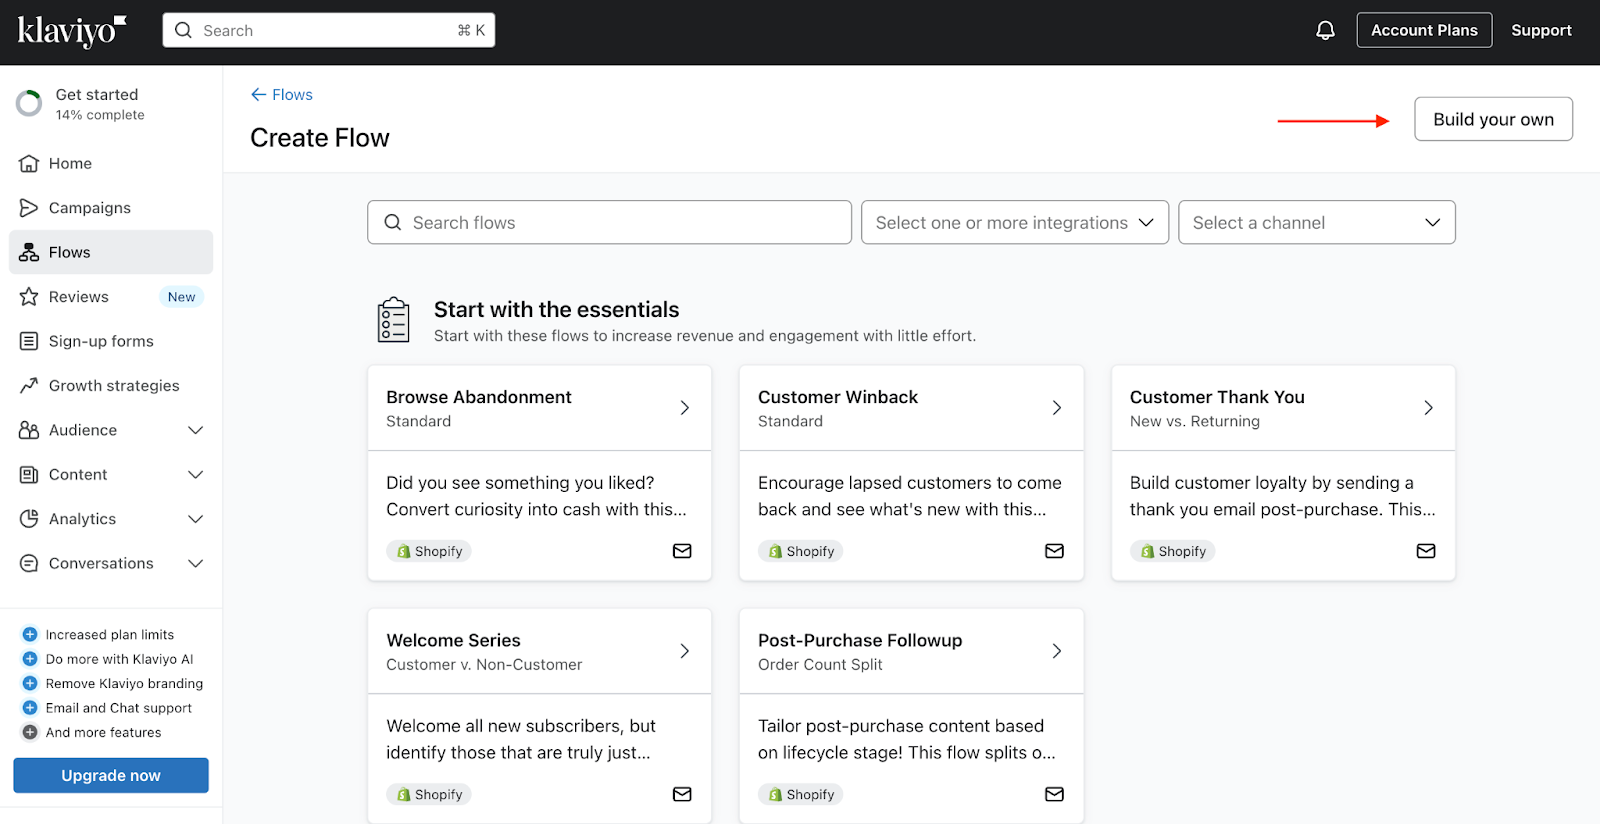Click Shopify tag on Browse Abandonment card
Screen dimensions: 1600x824
[429, 551]
